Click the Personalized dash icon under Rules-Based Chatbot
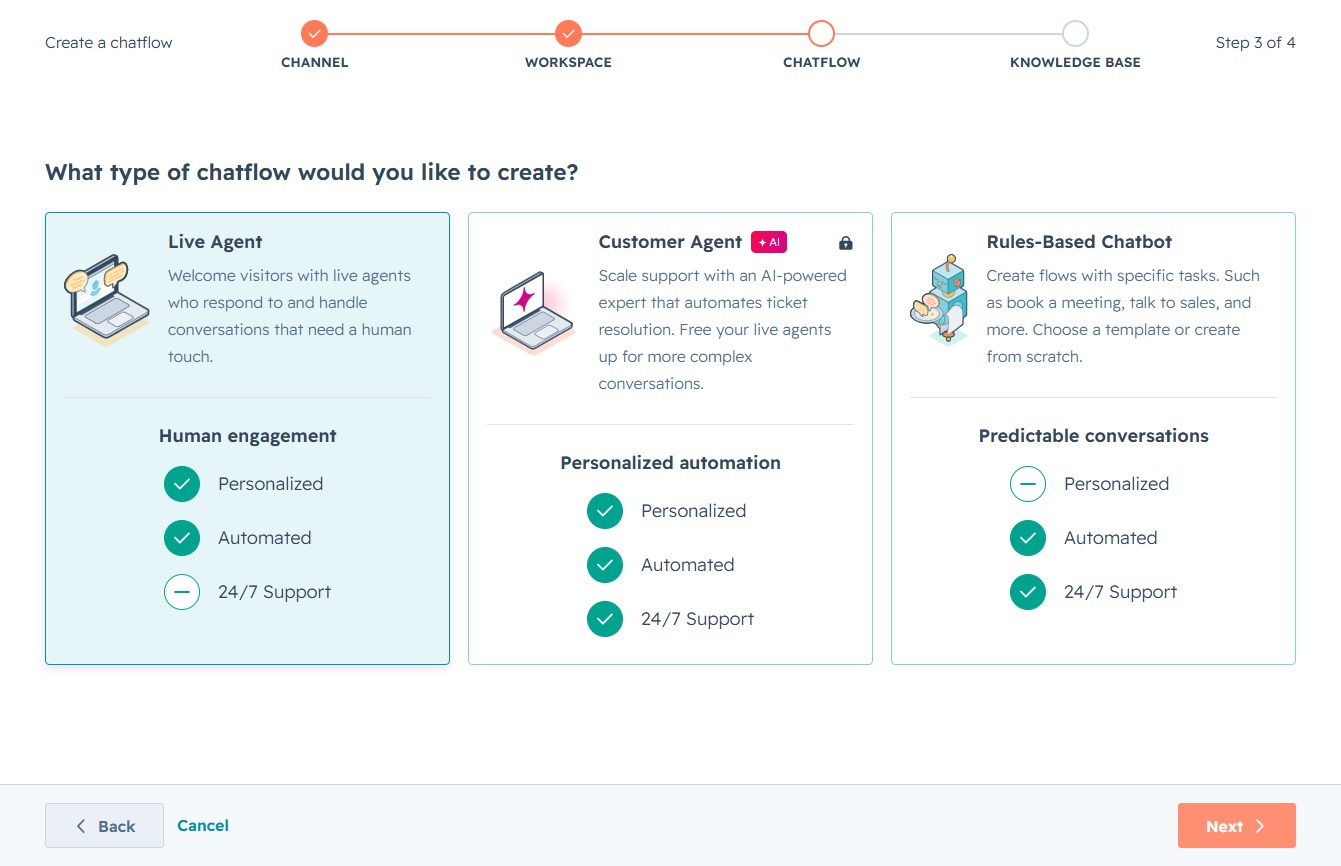Viewport: 1341px width, 866px height. [x=1028, y=484]
